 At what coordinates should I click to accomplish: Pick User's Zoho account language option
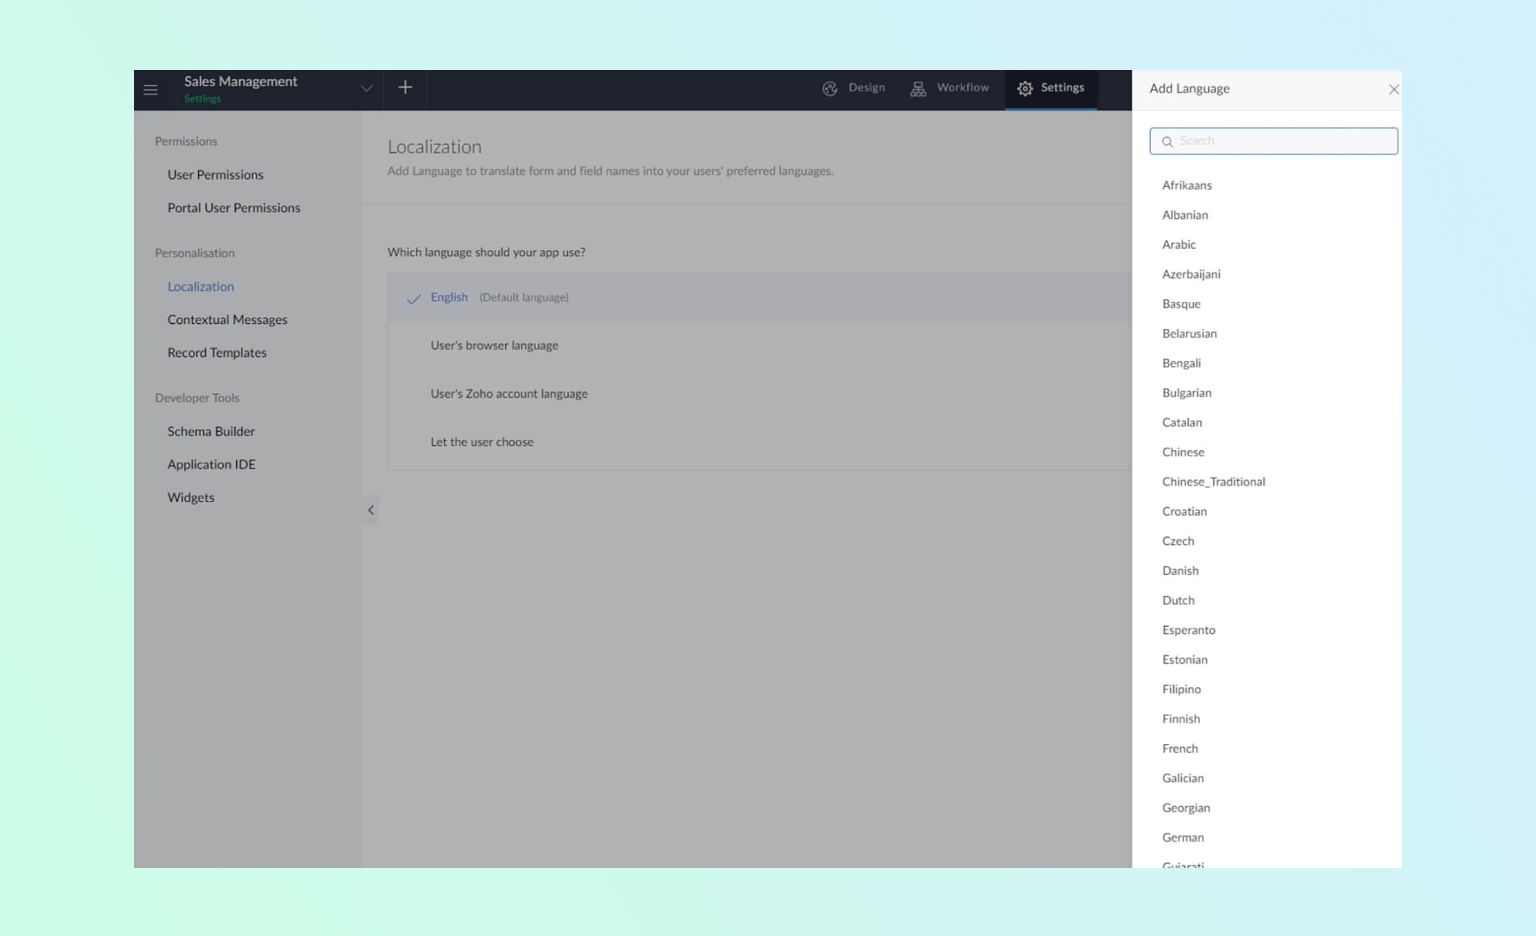click(509, 394)
